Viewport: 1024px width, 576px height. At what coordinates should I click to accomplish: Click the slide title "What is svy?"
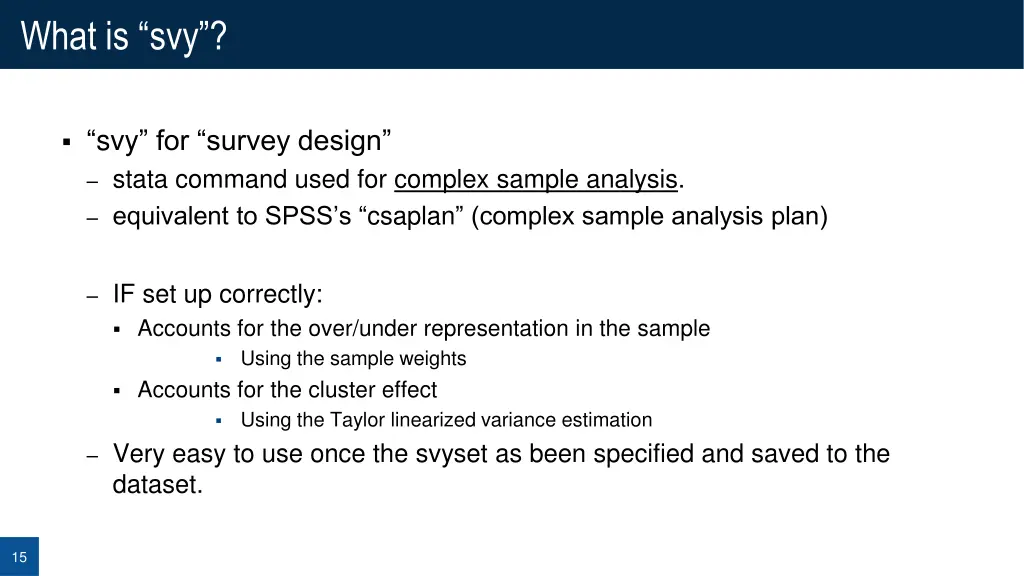[123, 36]
